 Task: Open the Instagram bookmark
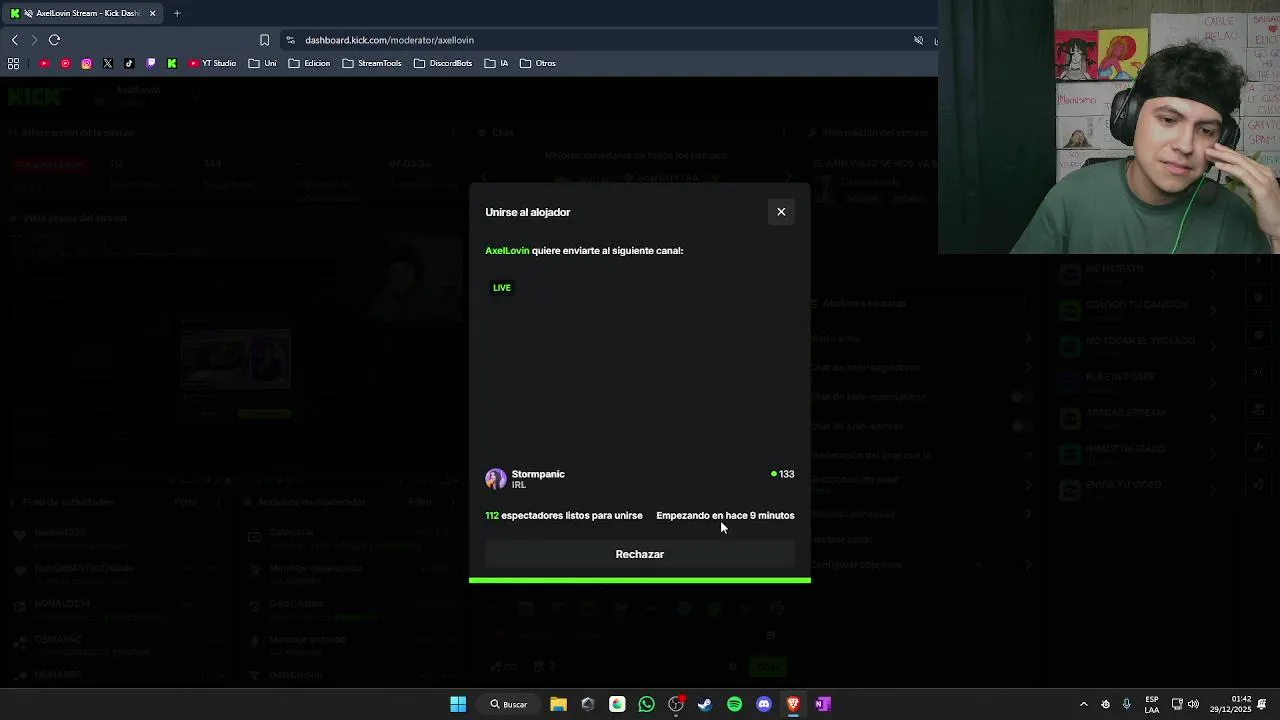pos(87,63)
